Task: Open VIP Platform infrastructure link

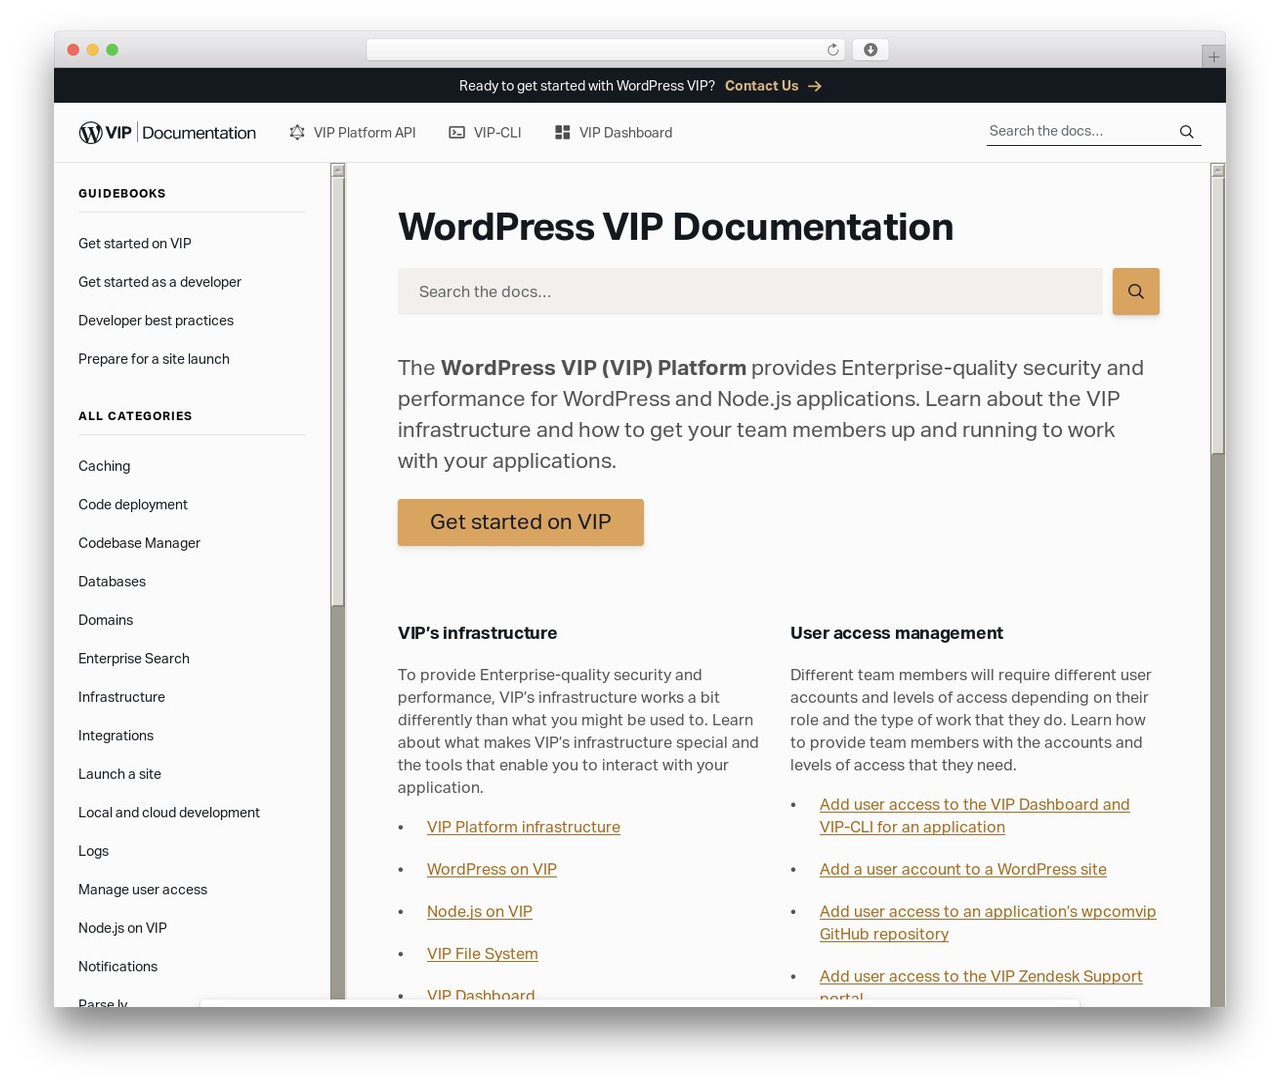Action: (523, 827)
